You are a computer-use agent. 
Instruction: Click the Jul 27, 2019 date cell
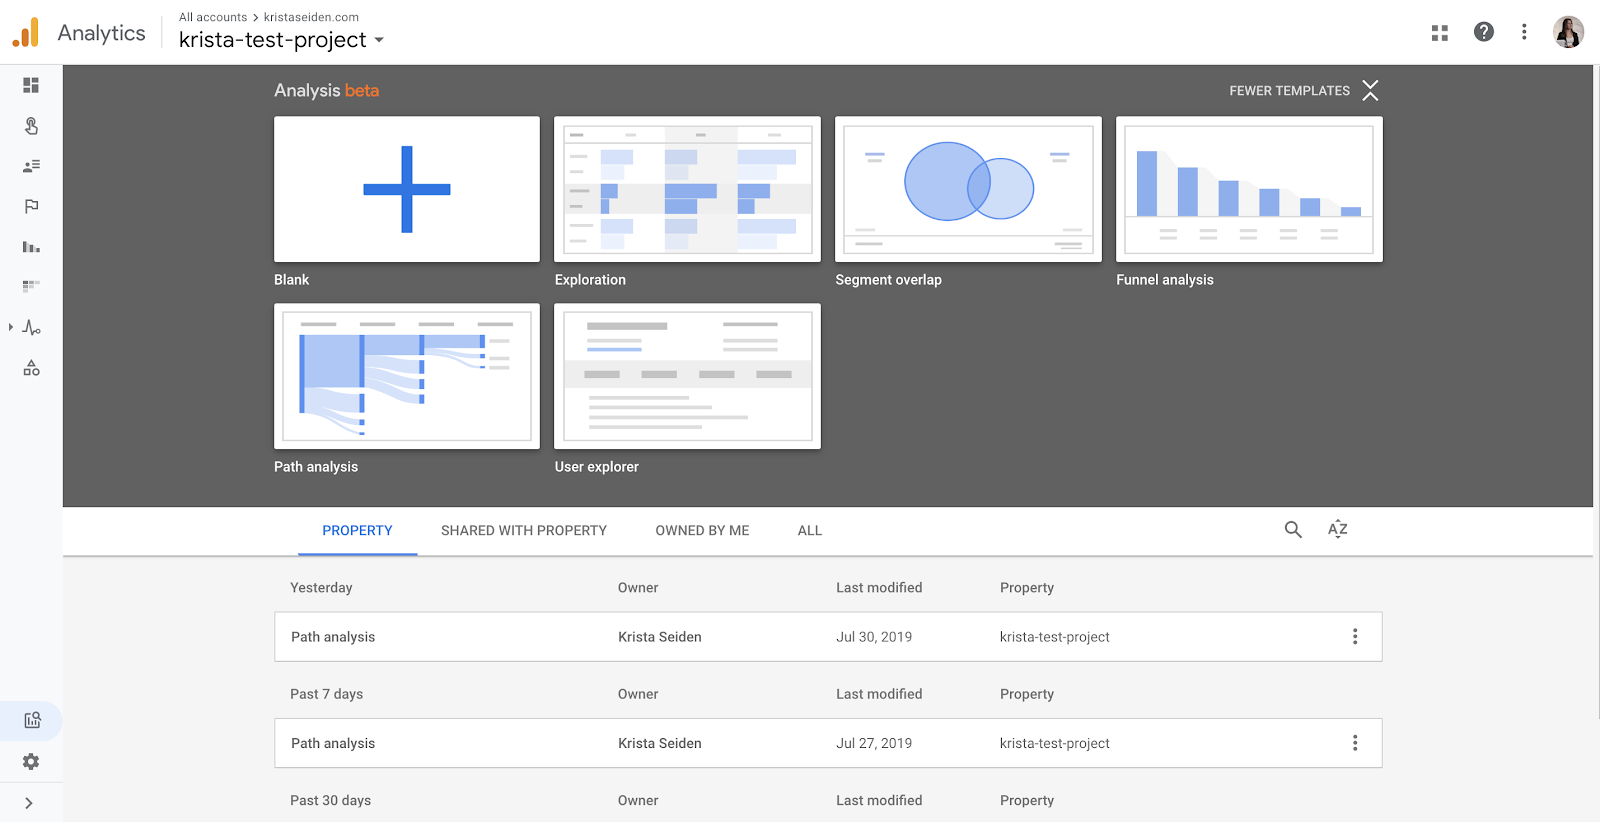coord(874,743)
